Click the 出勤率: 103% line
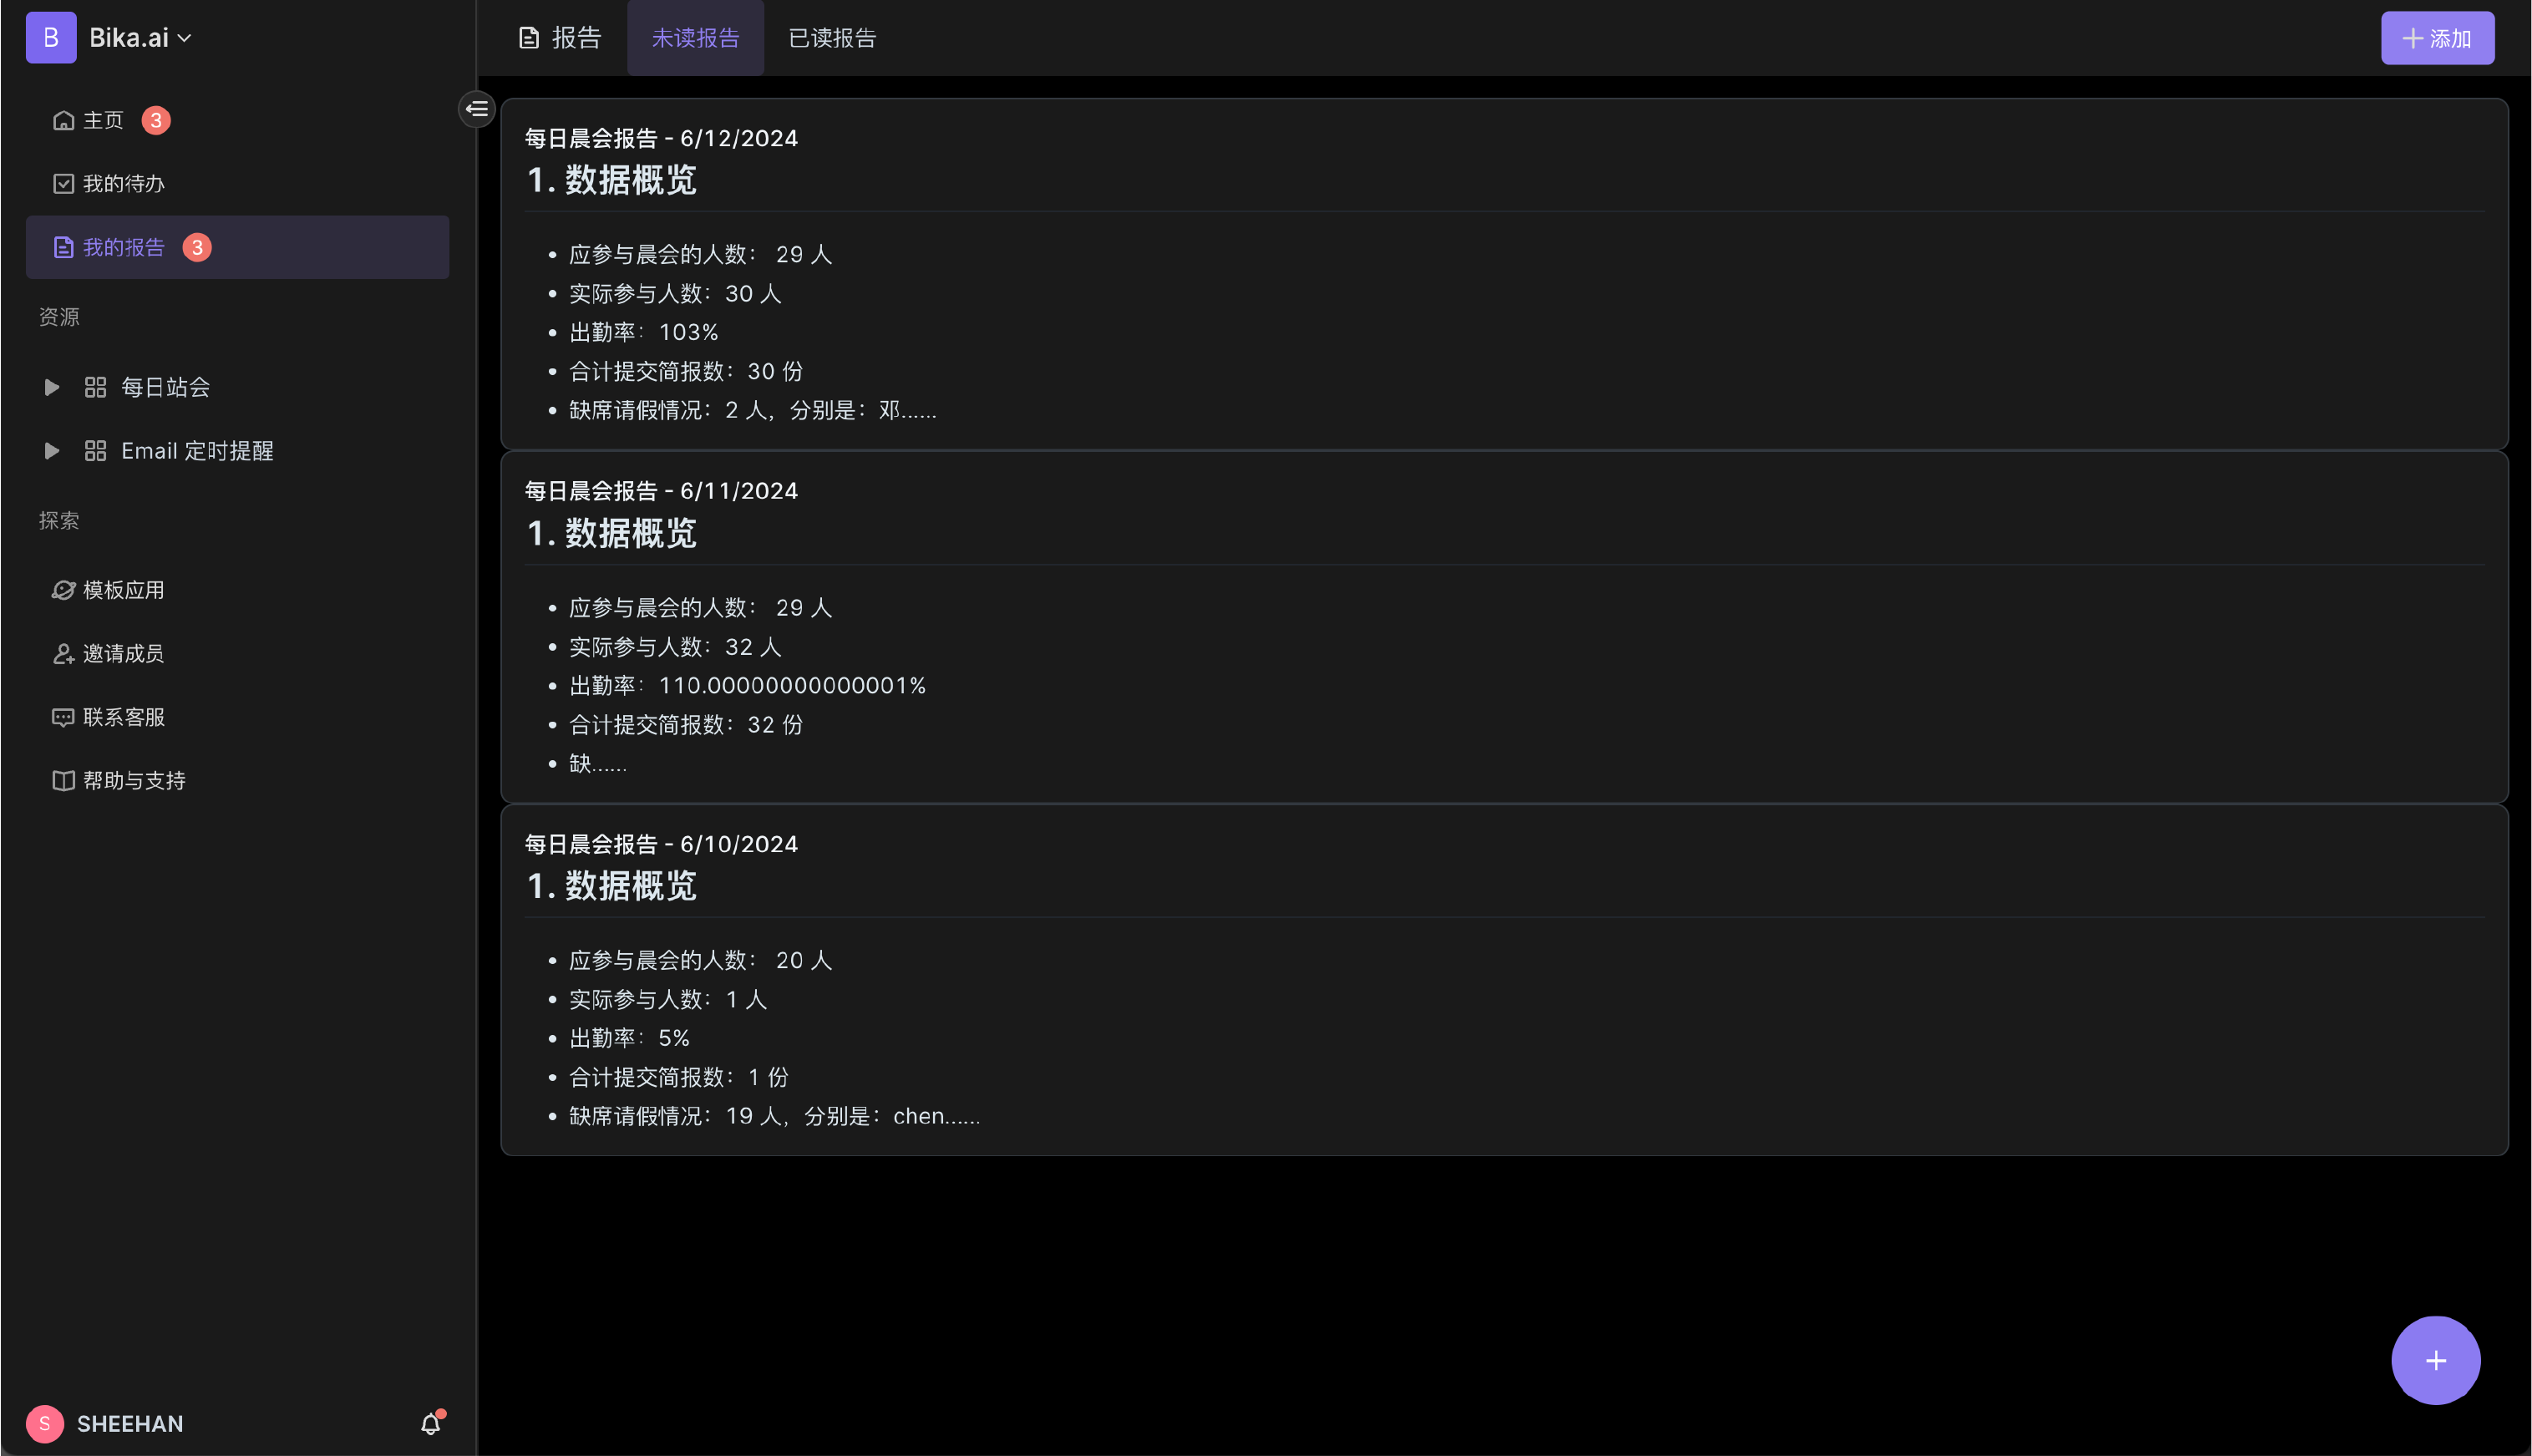The image size is (2532, 1456). pyautogui.click(x=644, y=332)
